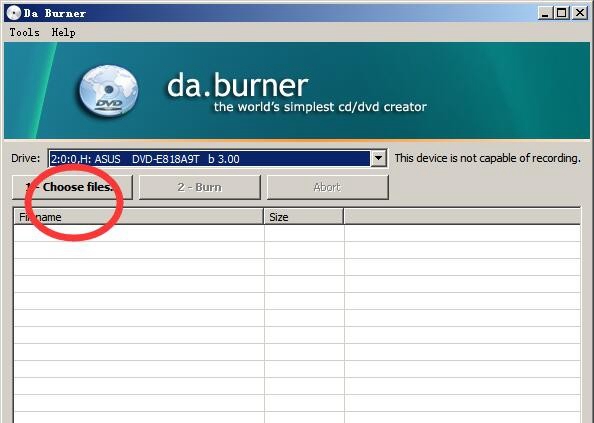Click the 'da.burner' banner title
The height and width of the screenshot is (423, 594).
click(238, 85)
